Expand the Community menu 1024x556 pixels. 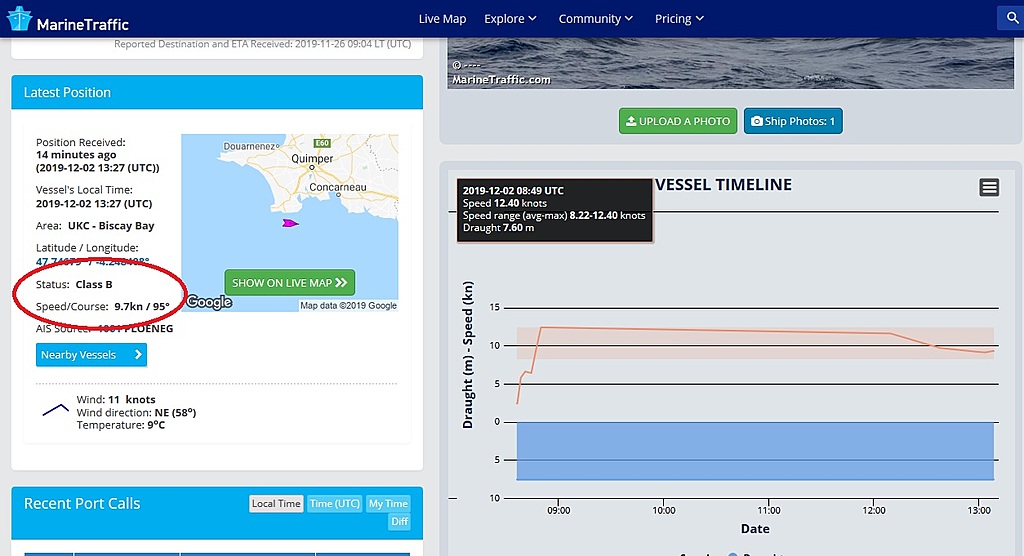tap(596, 19)
